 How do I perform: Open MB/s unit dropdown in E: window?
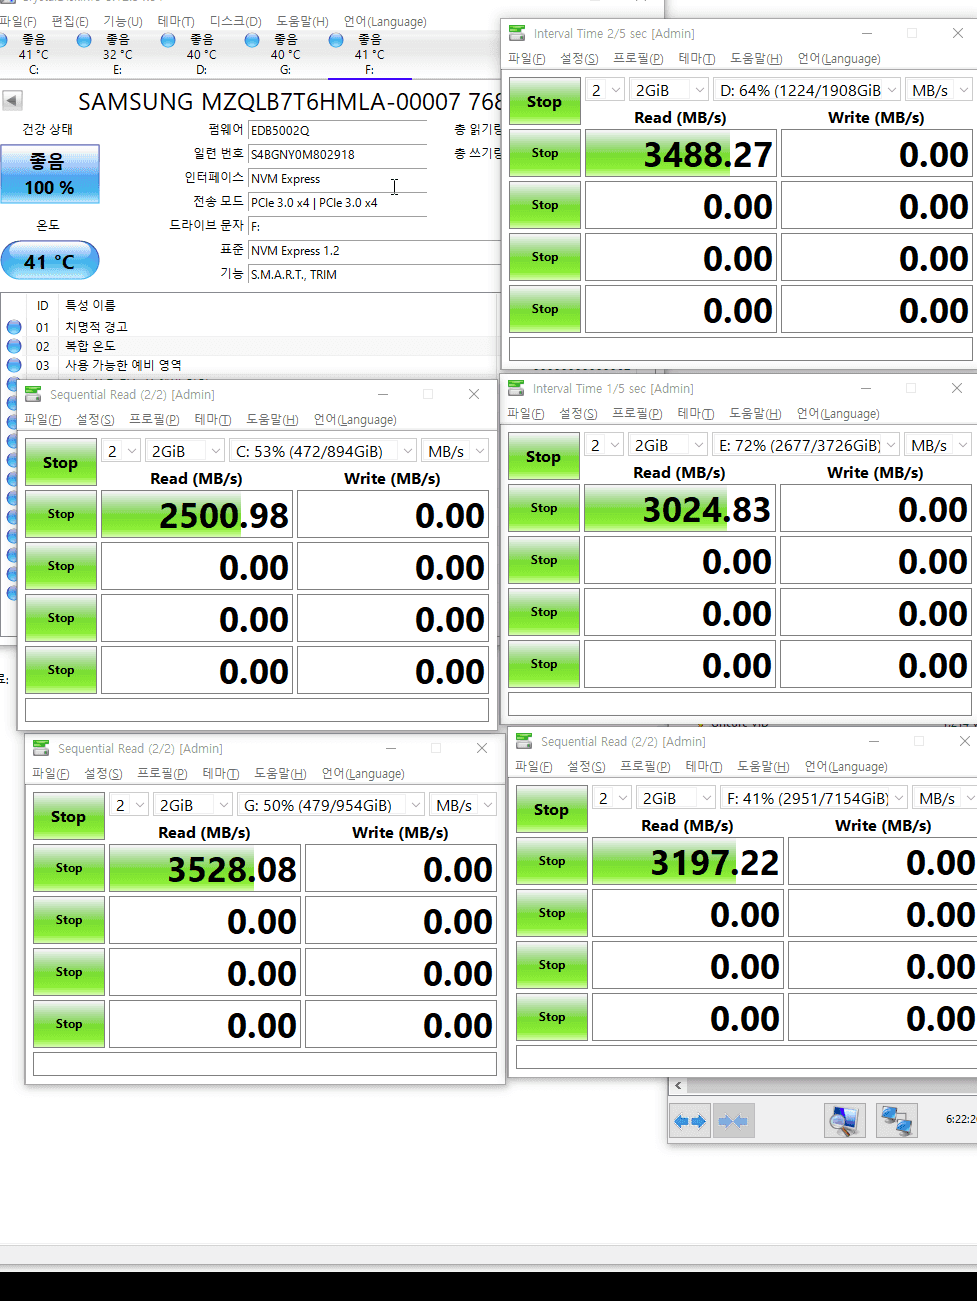(x=938, y=445)
